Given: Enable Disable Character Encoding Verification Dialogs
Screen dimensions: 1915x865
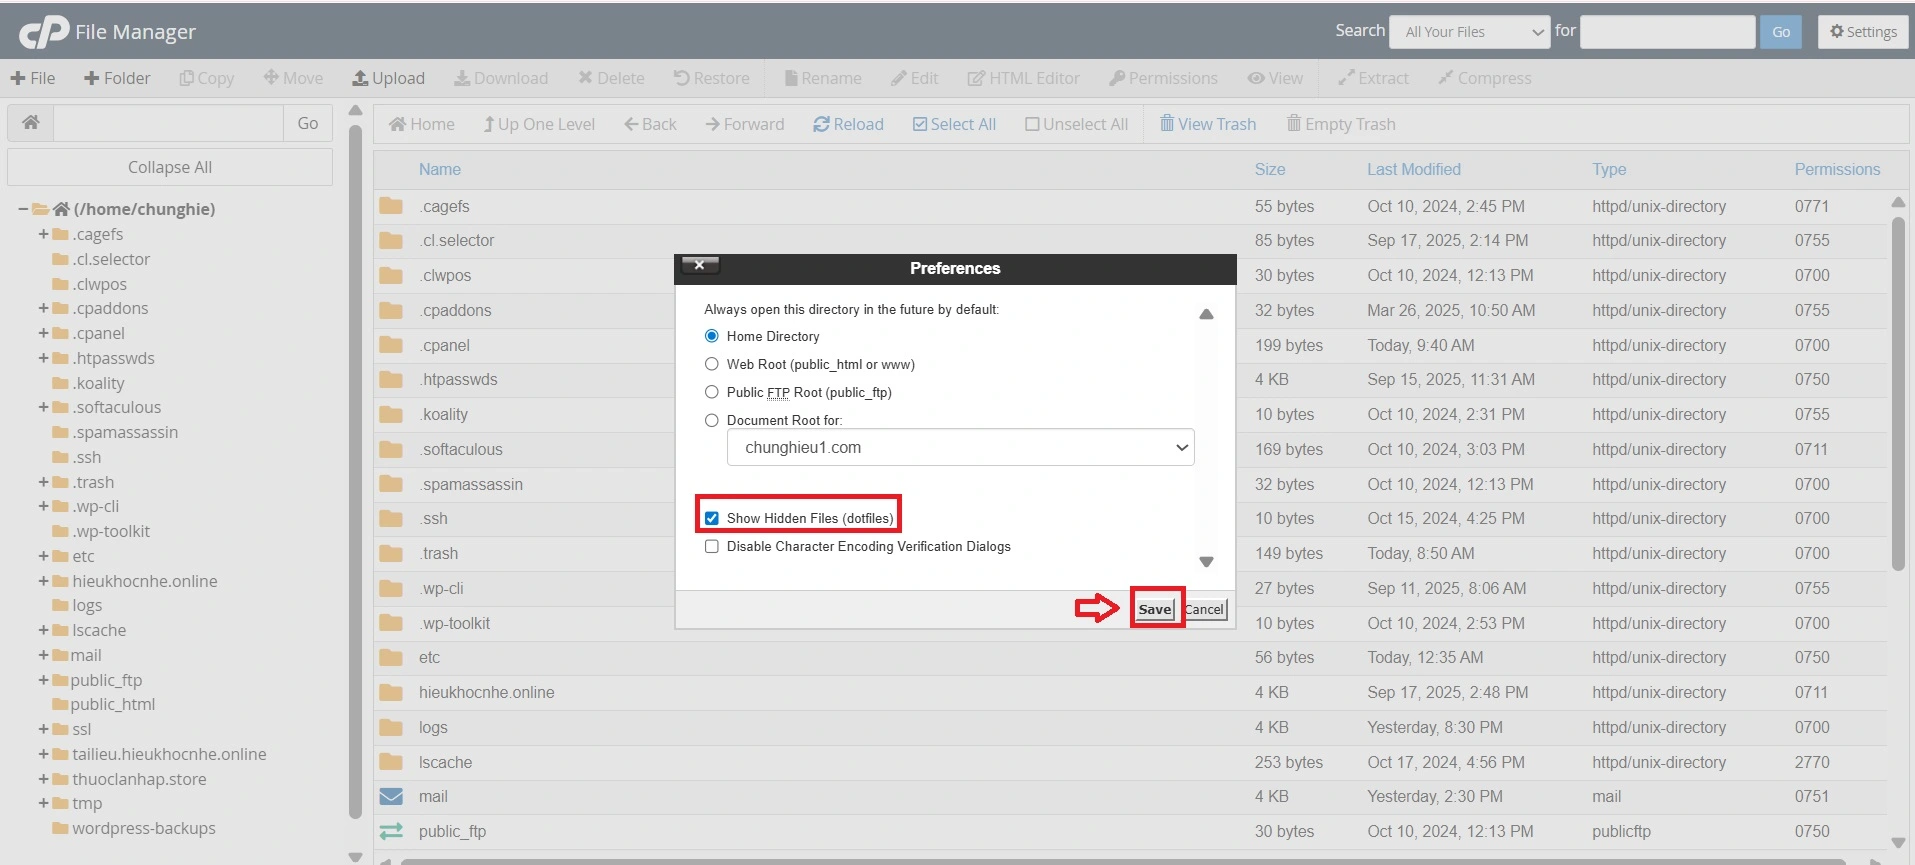Looking at the screenshot, I should click(x=712, y=546).
